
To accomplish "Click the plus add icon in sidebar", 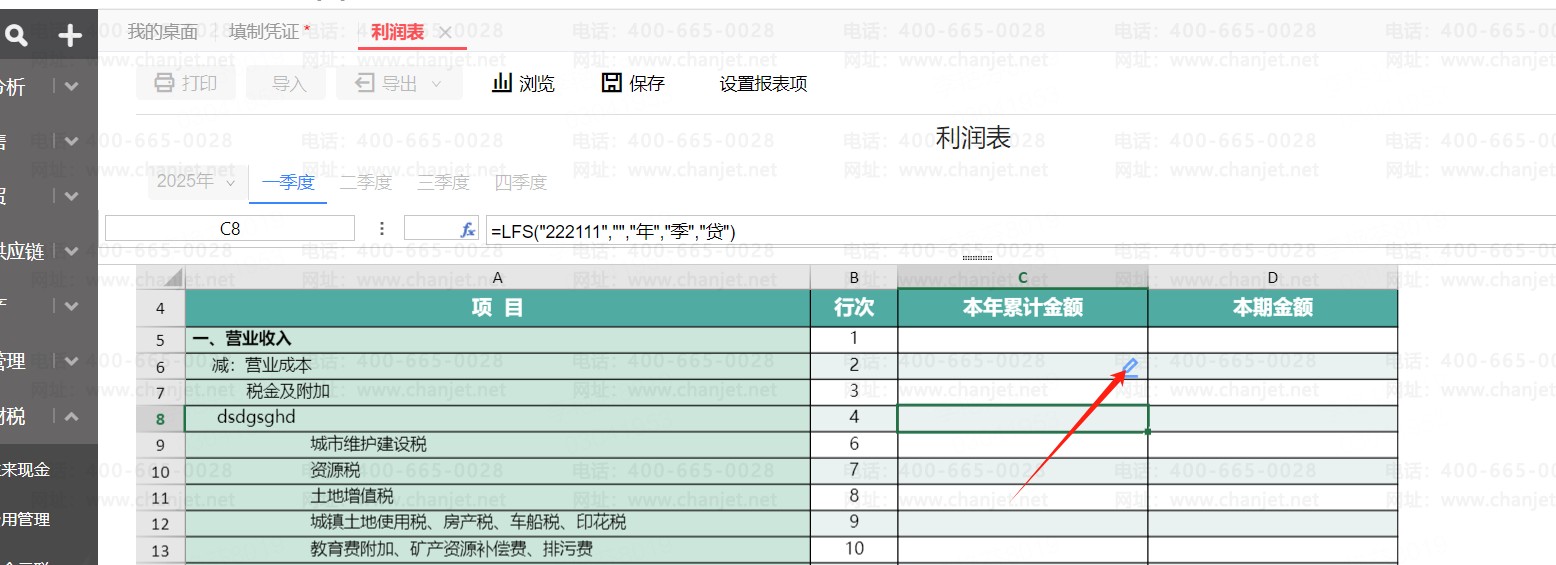I will [x=69, y=37].
